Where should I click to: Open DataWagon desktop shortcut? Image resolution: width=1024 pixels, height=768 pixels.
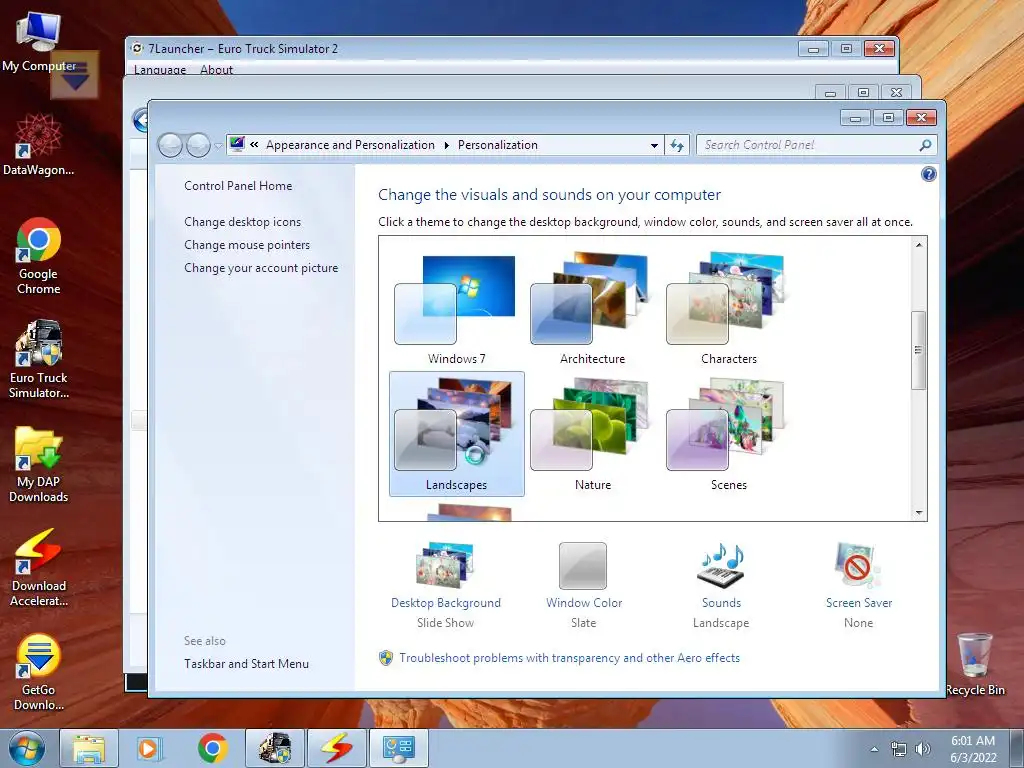[x=39, y=145]
